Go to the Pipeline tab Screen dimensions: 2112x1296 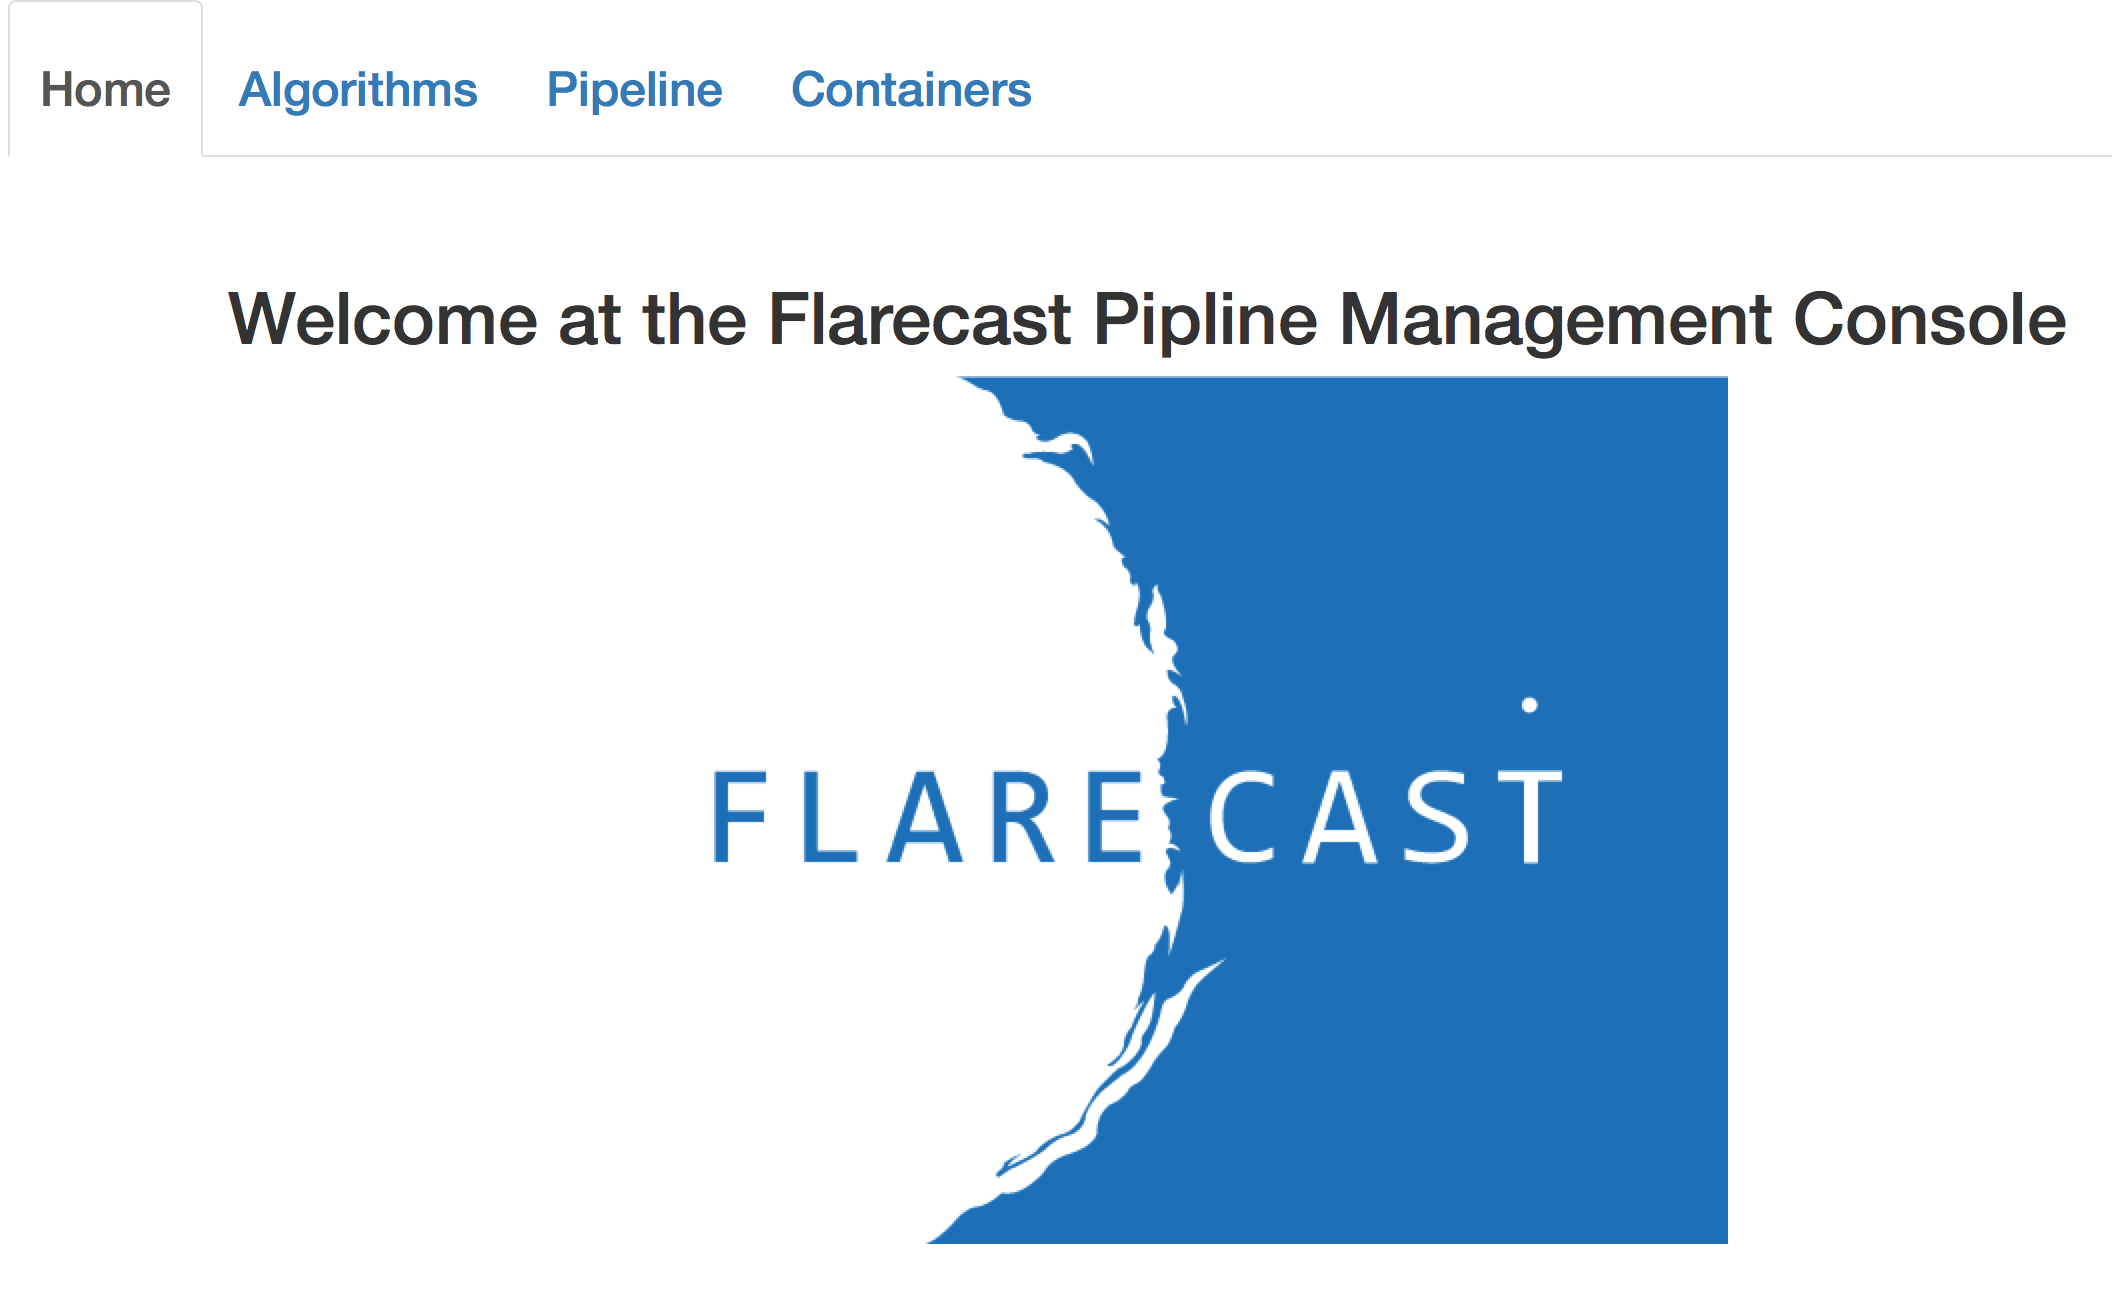click(634, 90)
